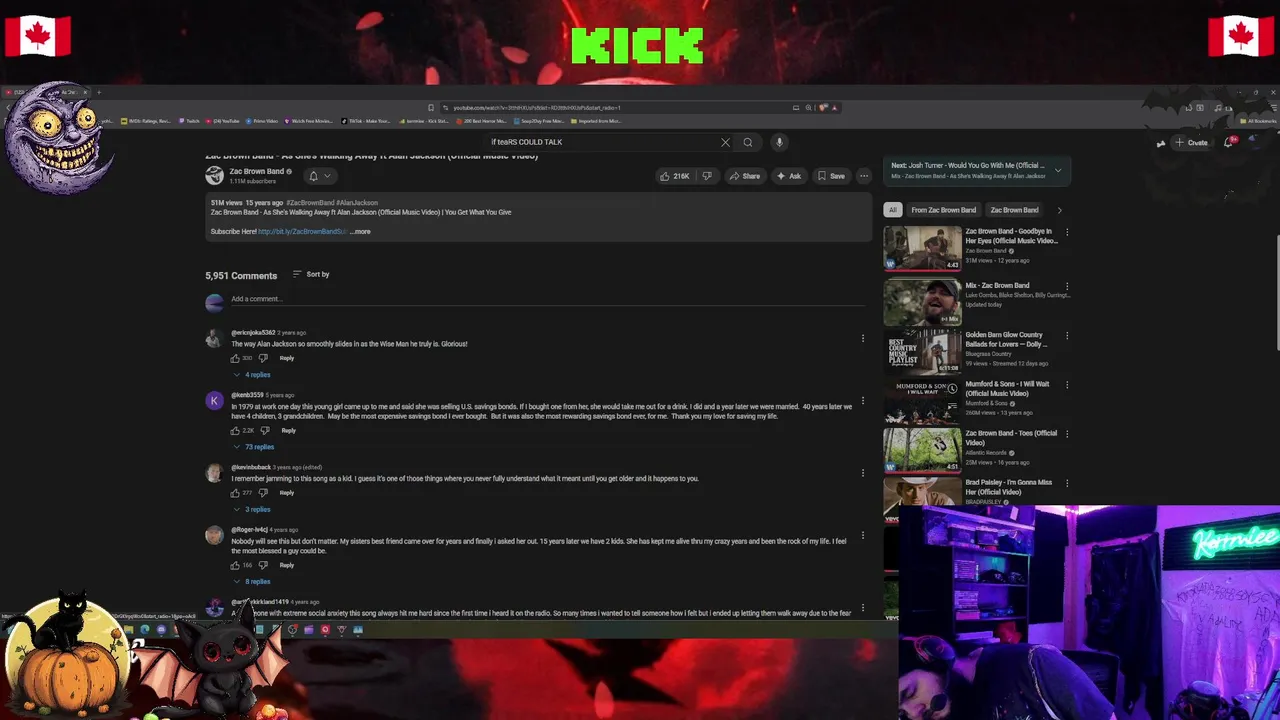Run search with magnifier button
The height and width of the screenshot is (720, 1280).
pos(747,142)
